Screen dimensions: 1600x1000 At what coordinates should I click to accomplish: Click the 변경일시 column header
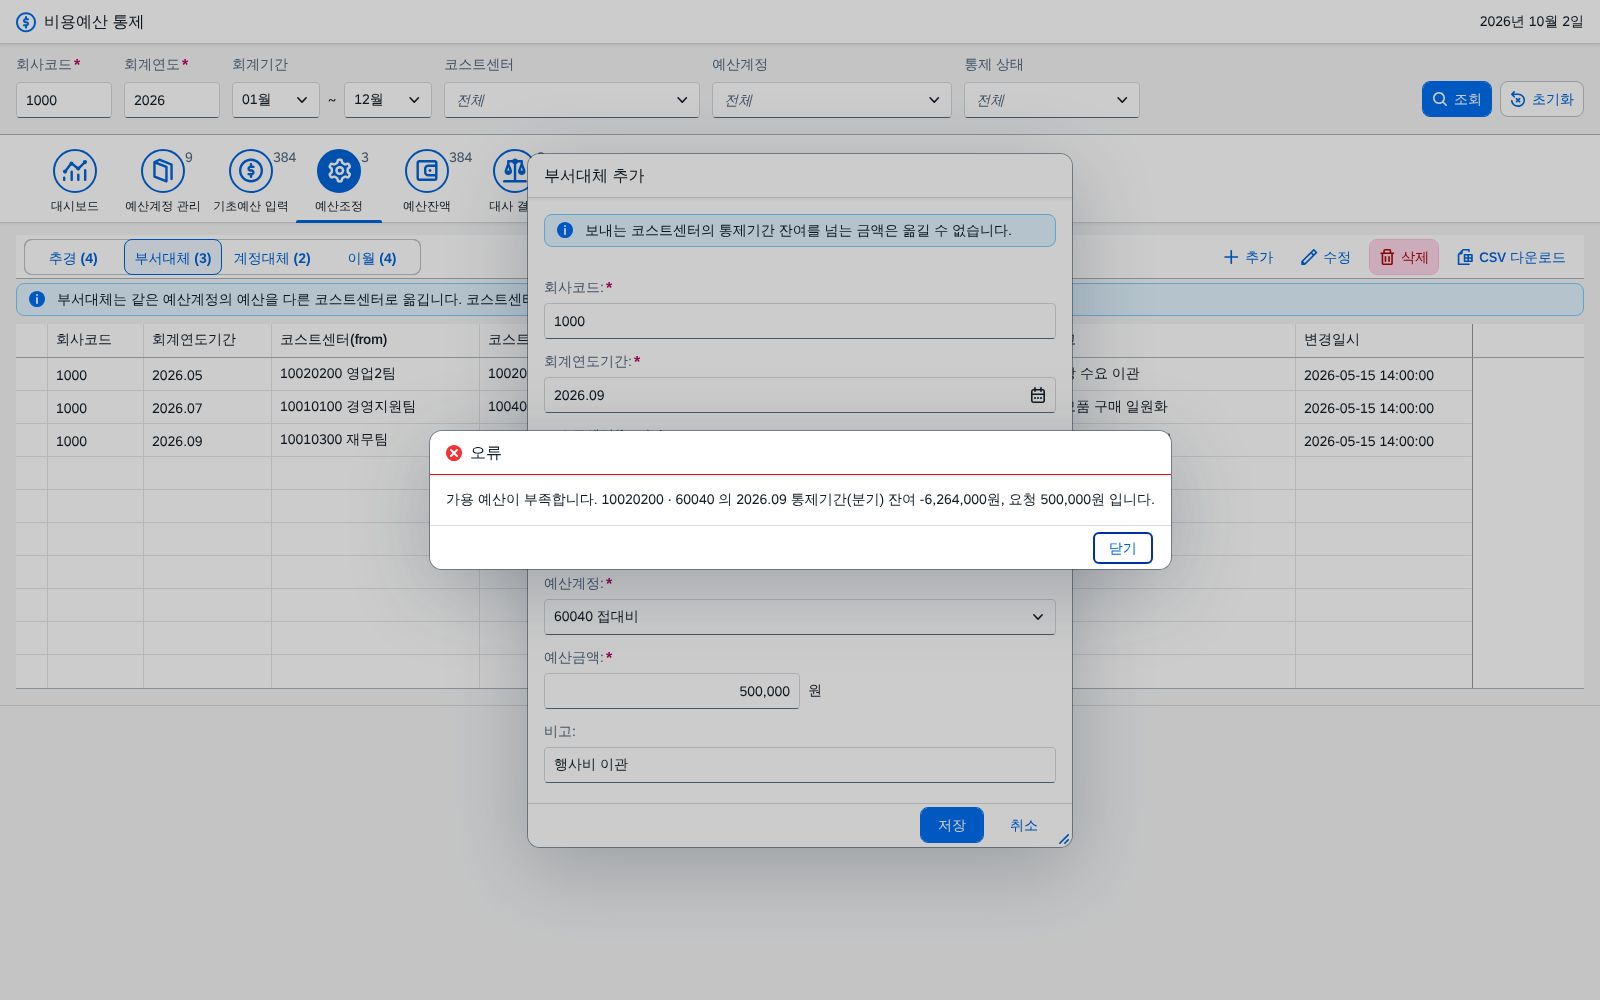click(x=1384, y=340)
